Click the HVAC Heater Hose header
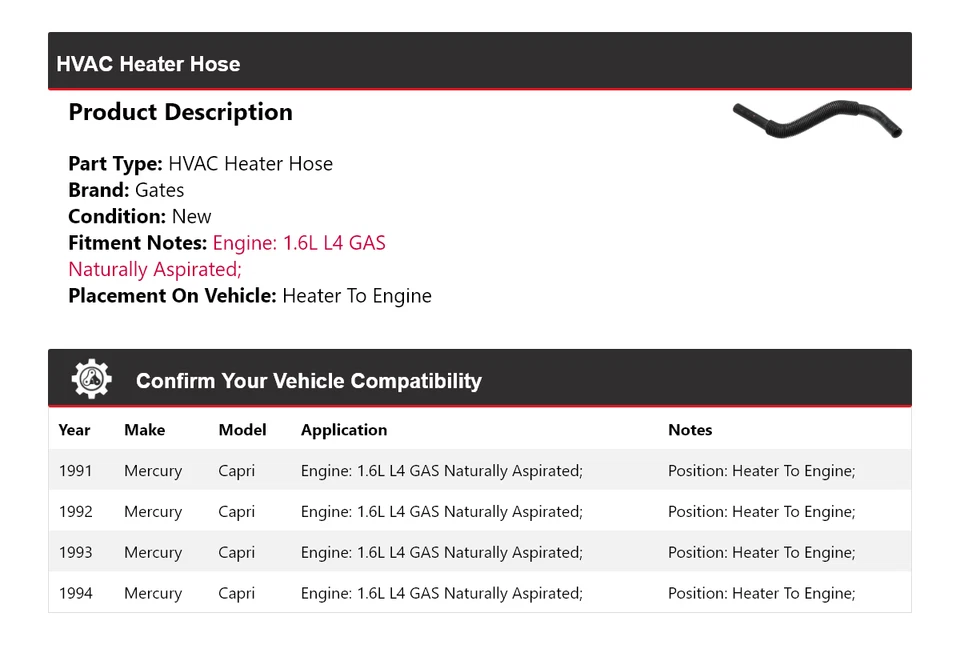Screen dimensions: 960x645 click(480, 61)
